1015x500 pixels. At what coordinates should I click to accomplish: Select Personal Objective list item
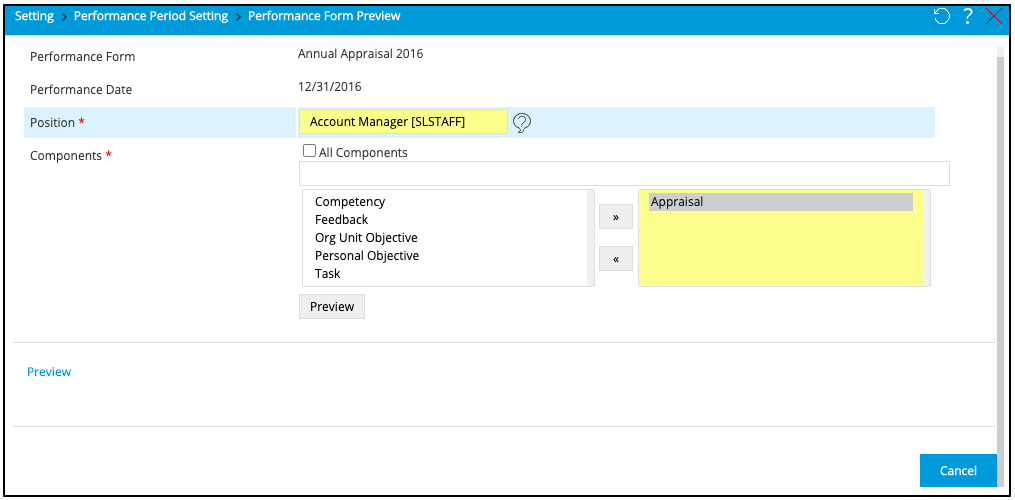tap(366, 256)
